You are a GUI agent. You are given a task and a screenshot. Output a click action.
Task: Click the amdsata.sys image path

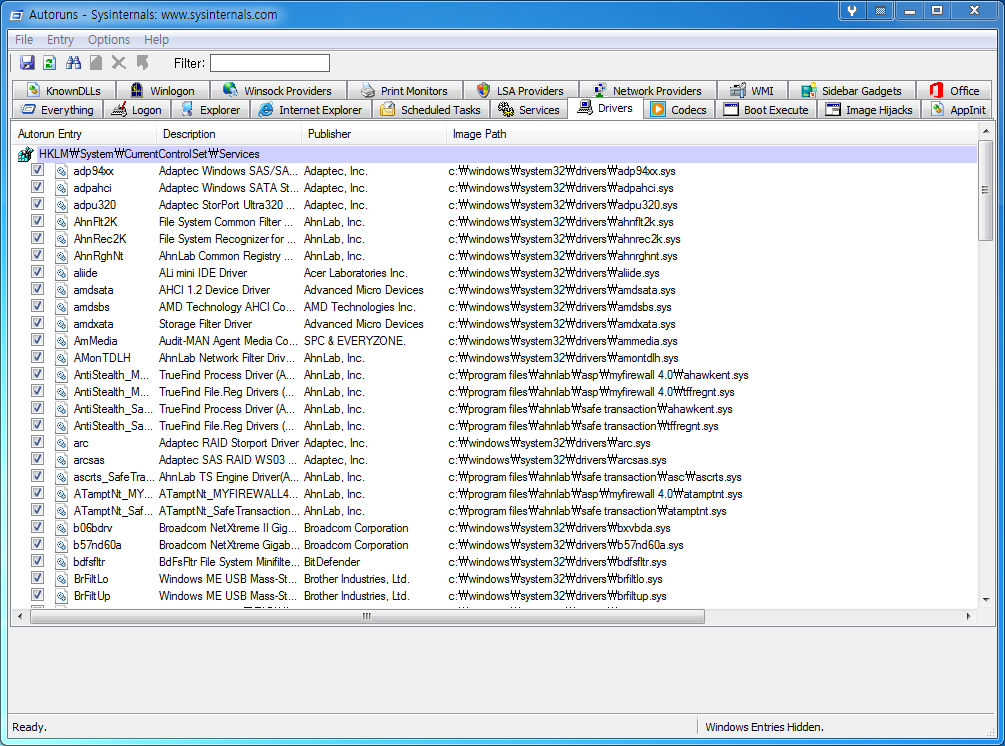point(561,290)
